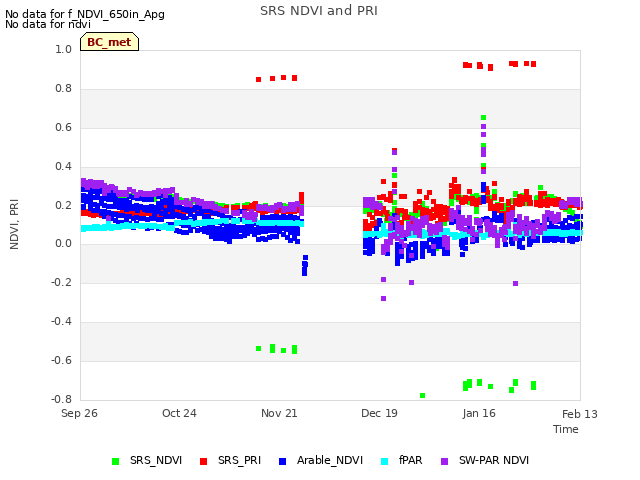Click the 'No data for f_NDVI_650in_Apg' message

(x=85, y=14)
